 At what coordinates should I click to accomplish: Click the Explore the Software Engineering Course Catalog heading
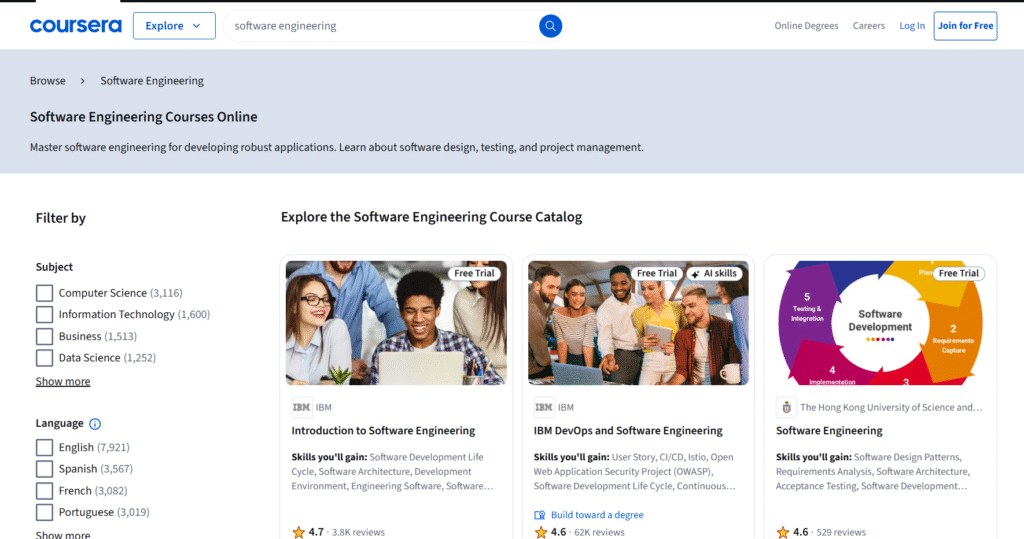pos(431,217)
